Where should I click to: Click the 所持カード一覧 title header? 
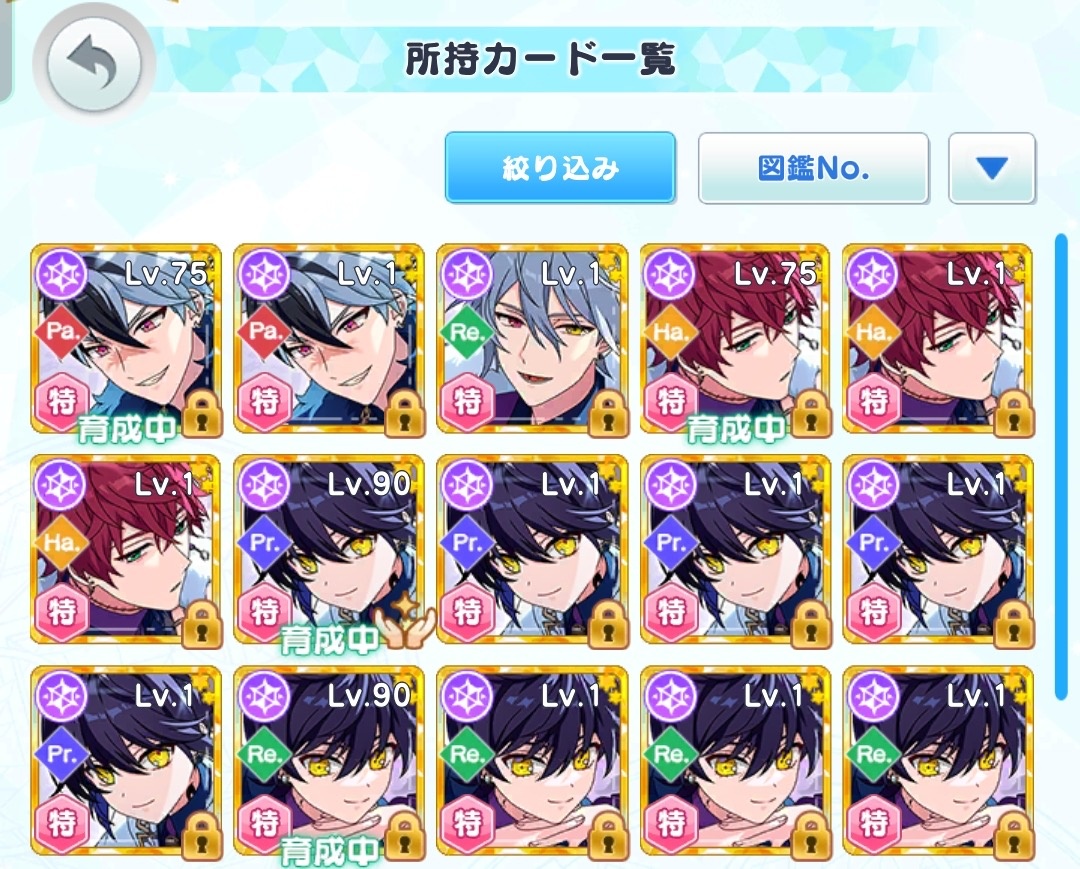tap(541, 59)
